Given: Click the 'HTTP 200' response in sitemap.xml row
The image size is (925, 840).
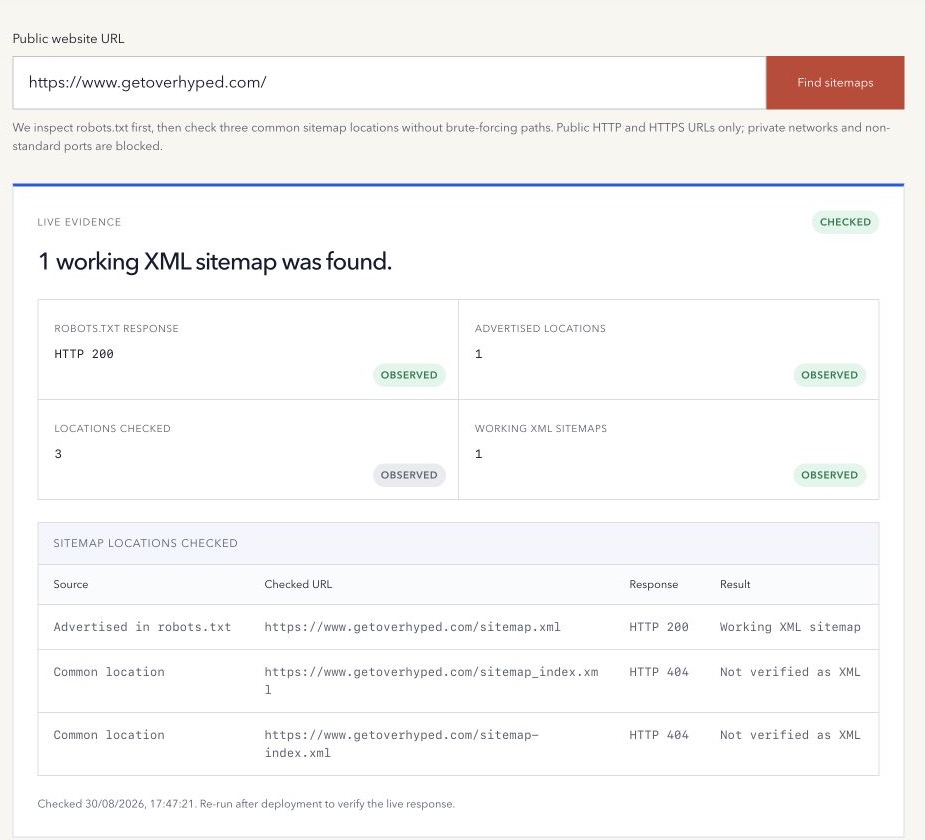Looking at the screenshot, I should coord(659,627).
